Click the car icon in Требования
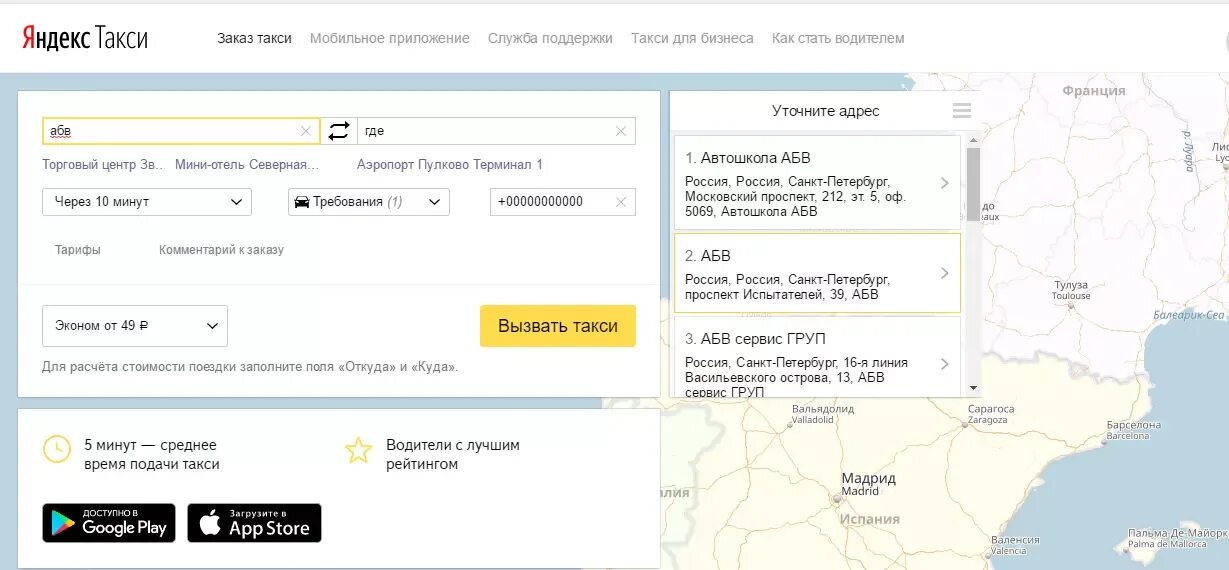Image resolution: width=1229 pixels, height=570 pixels. (301, 202)
